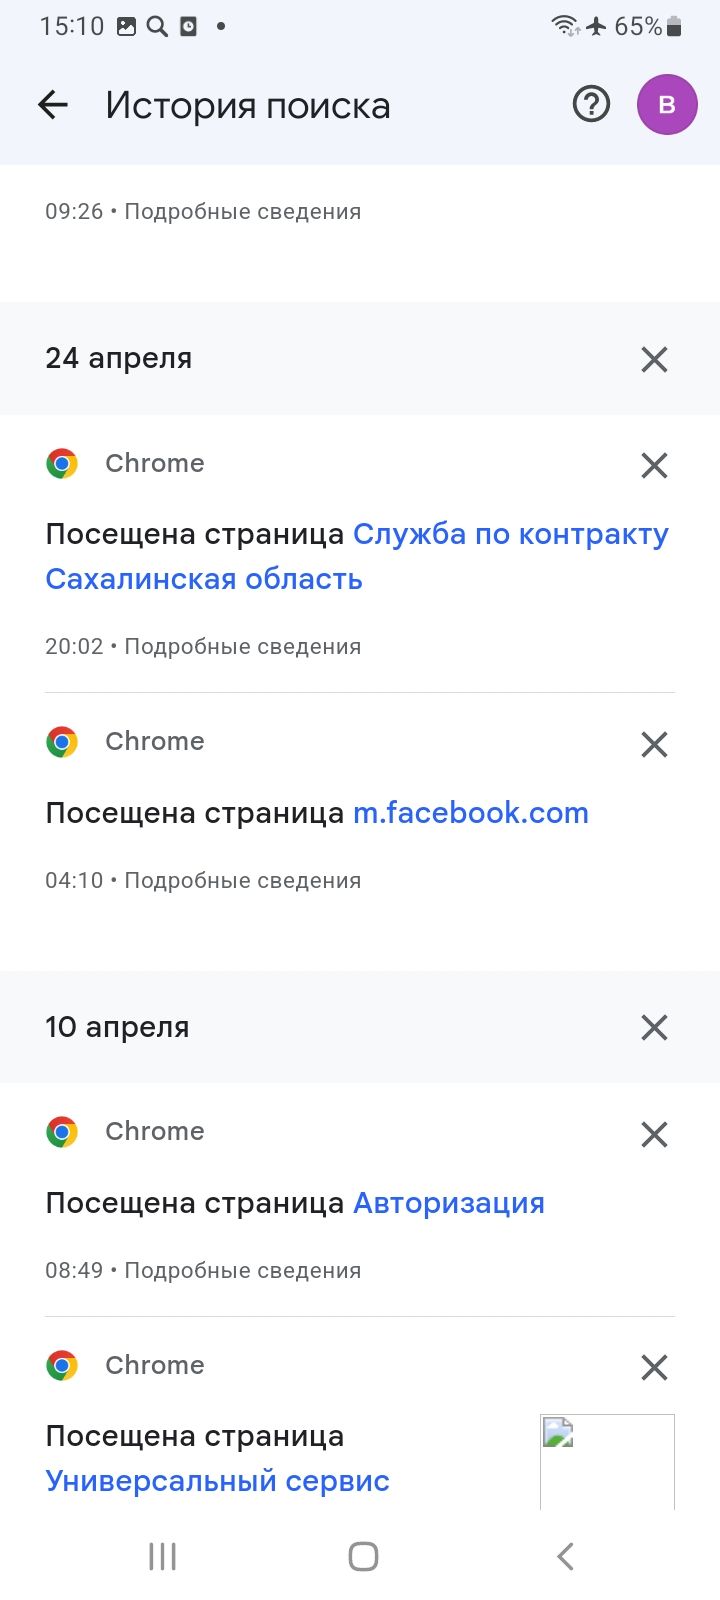Remove the Служба по контракту entry

pos(654,465)
